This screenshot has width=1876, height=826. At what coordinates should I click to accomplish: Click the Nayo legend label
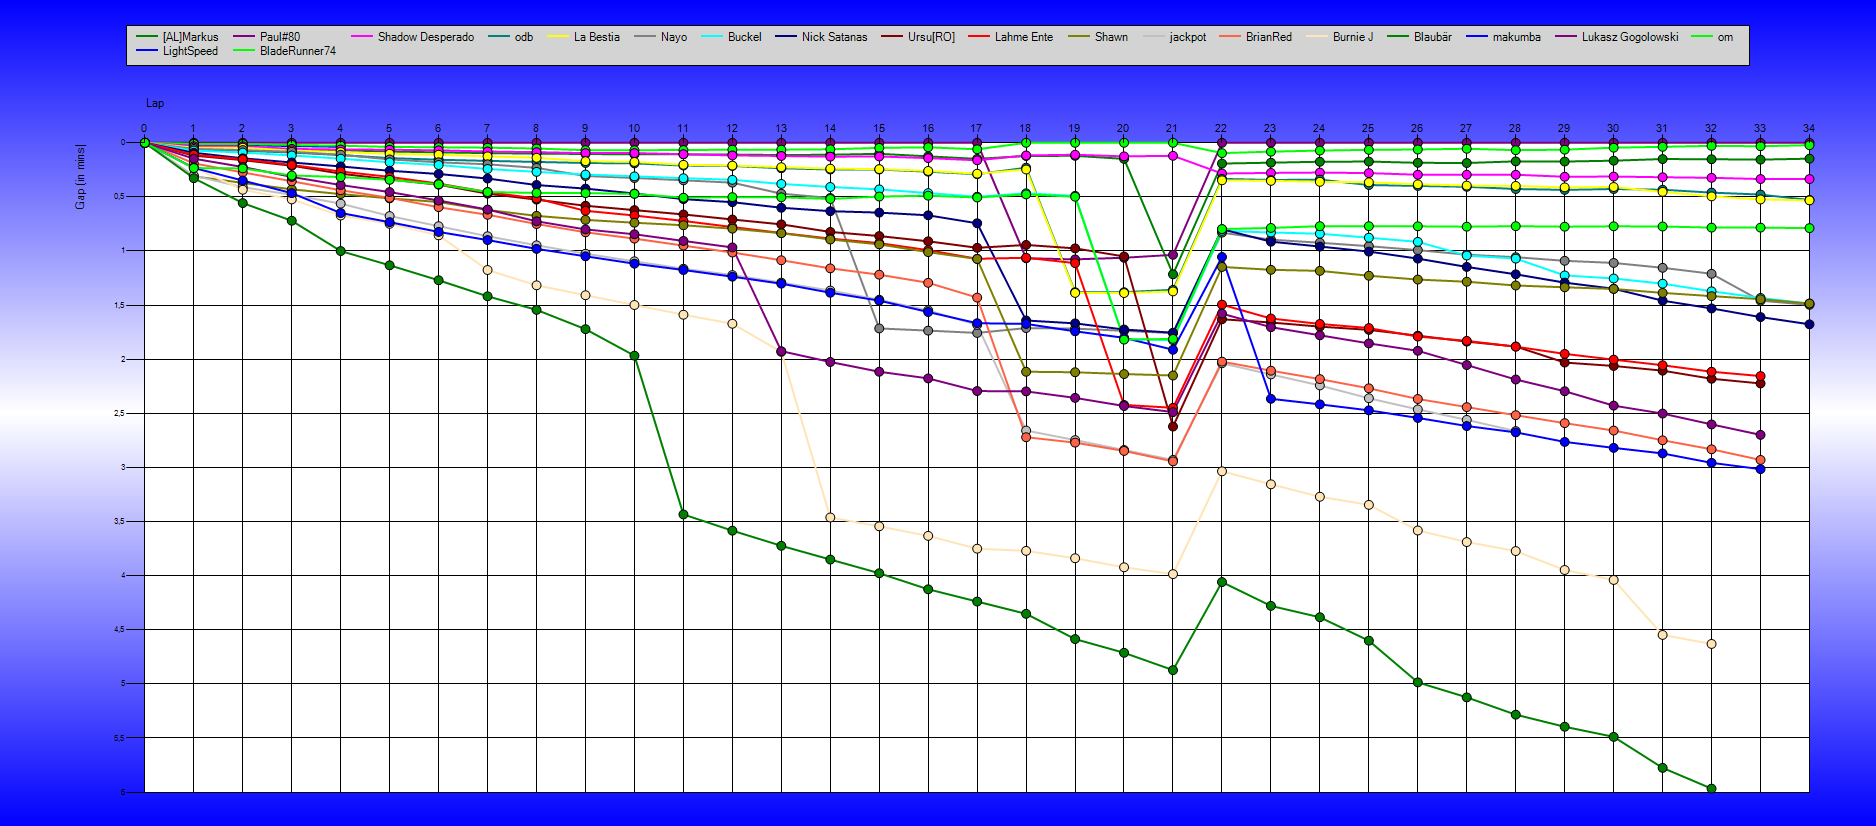[673, 37]
